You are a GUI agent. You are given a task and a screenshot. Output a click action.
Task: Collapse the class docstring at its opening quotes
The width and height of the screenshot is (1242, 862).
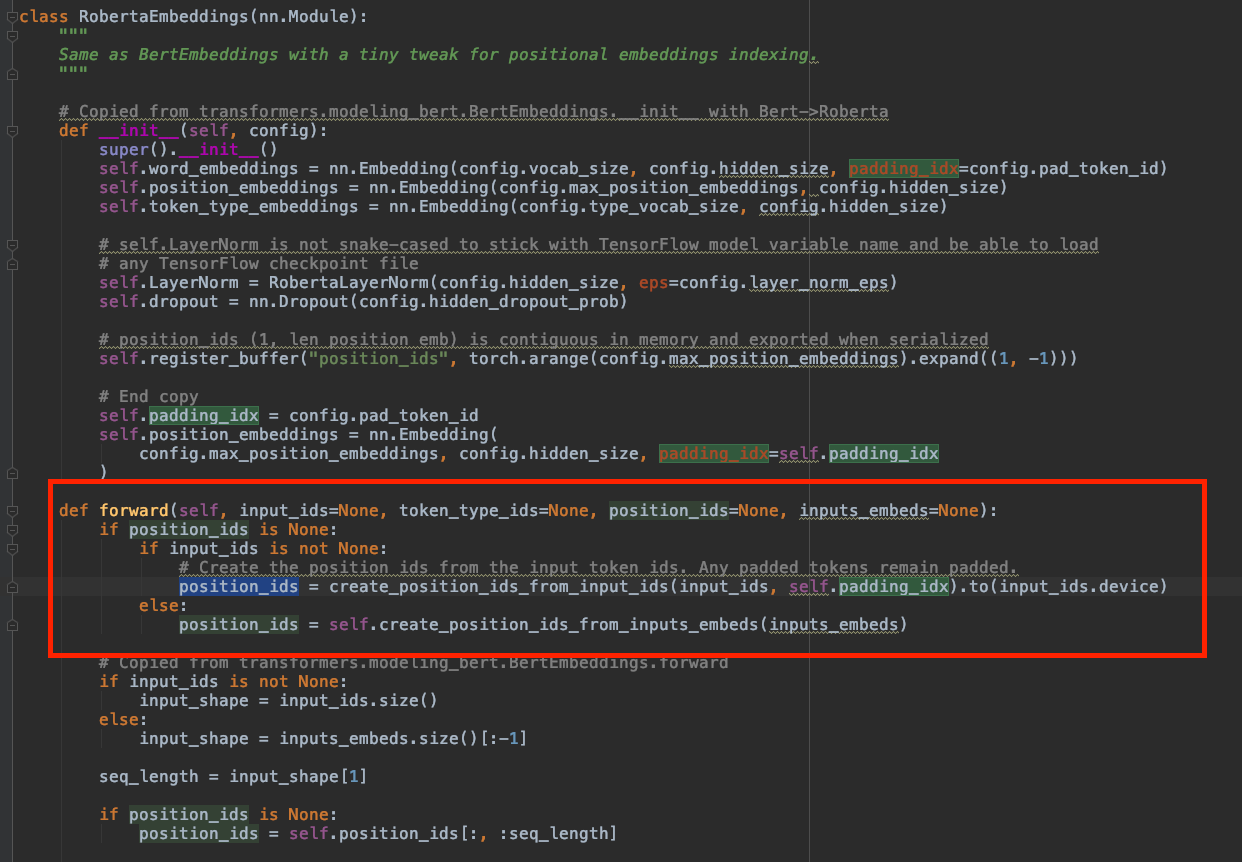[12, 36]
